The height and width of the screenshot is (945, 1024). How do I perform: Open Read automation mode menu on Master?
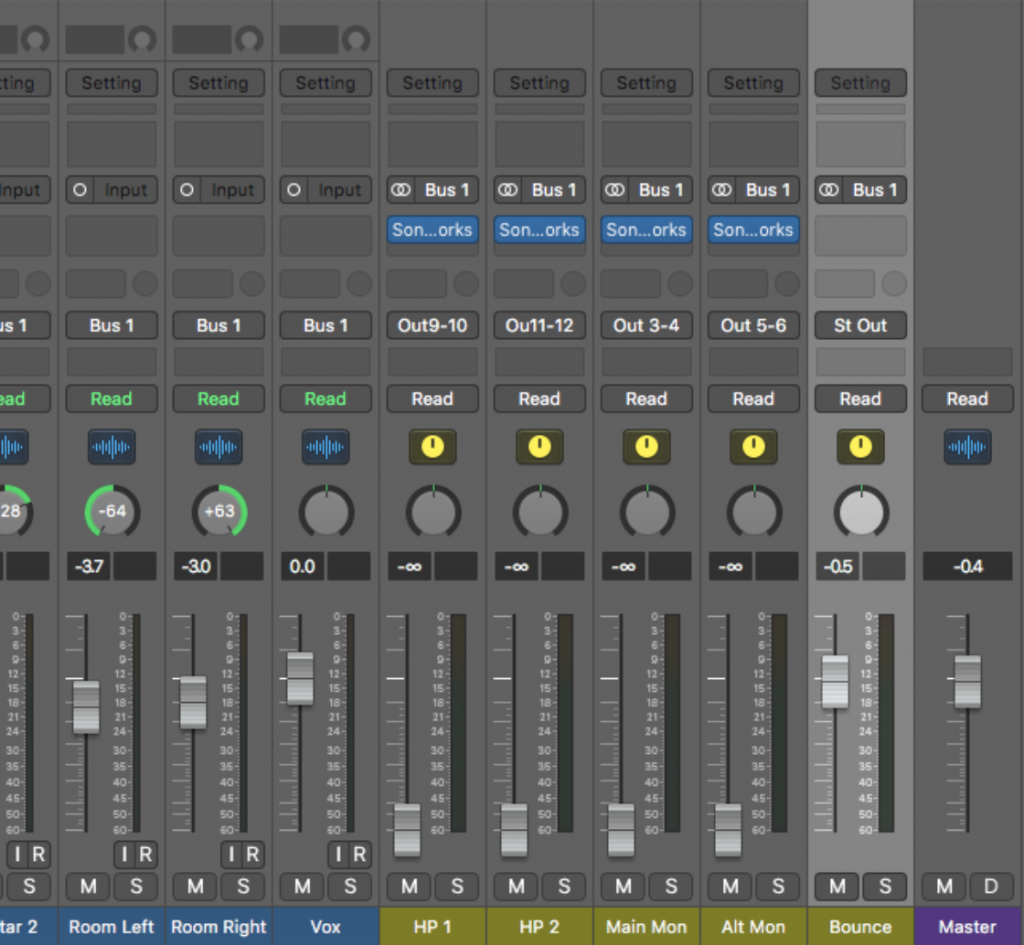point(967,399)
